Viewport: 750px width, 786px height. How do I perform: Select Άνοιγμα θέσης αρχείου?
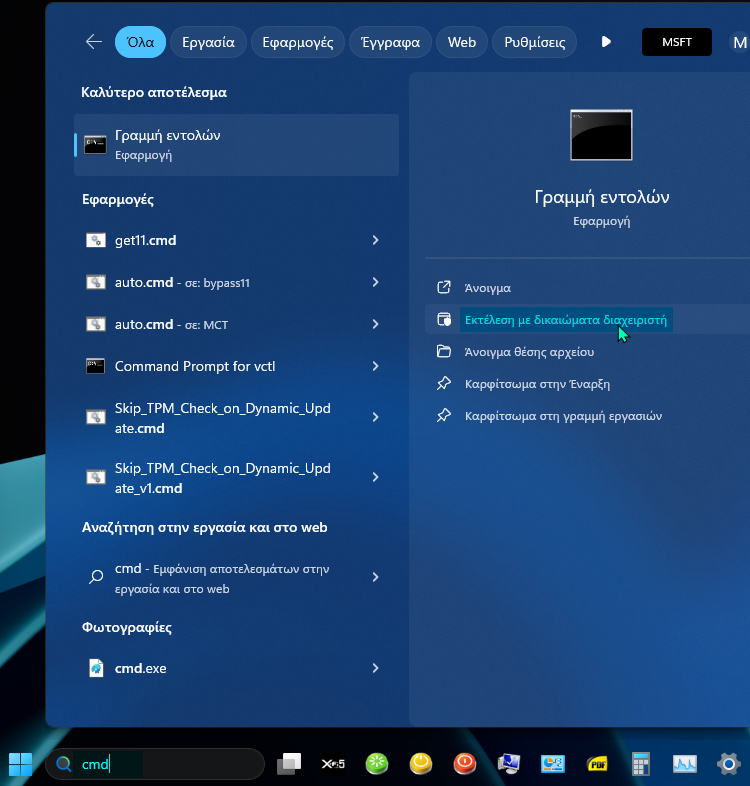529,352
